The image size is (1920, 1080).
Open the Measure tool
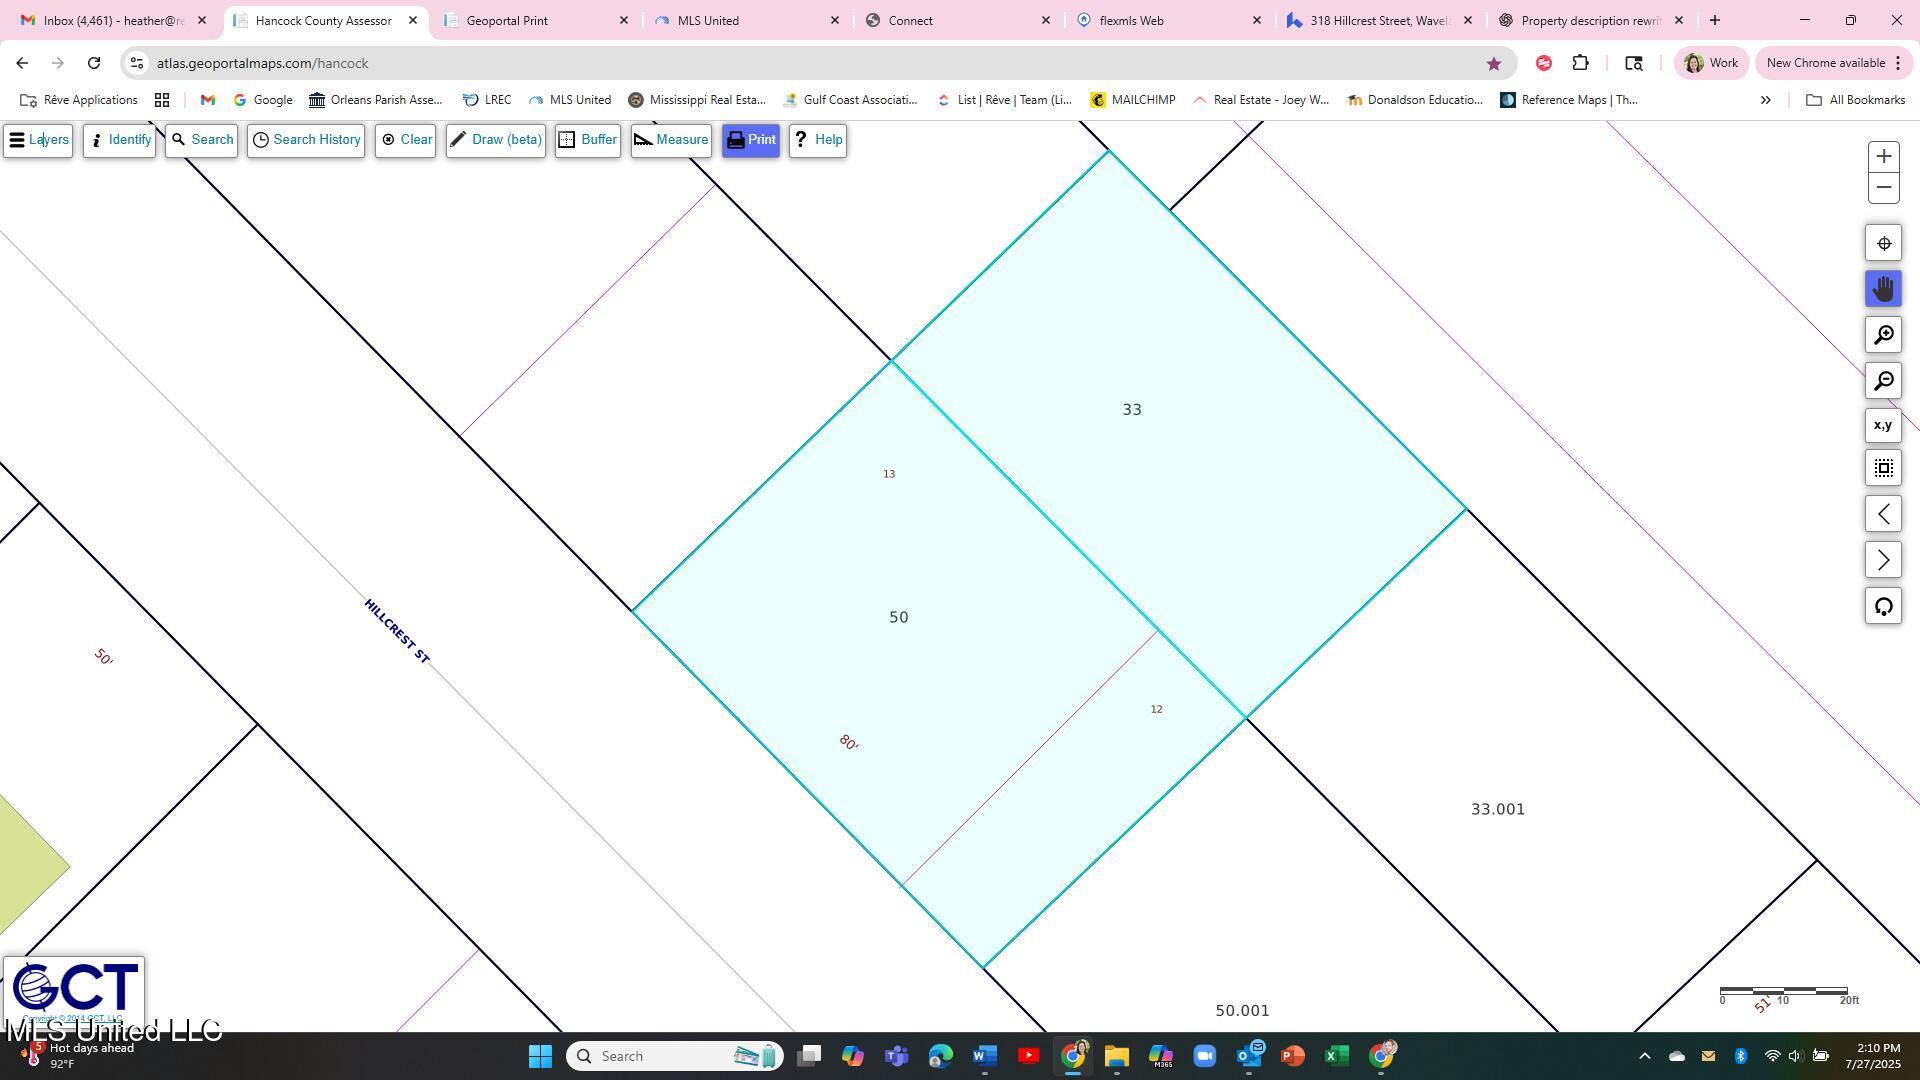coord(670,140)
